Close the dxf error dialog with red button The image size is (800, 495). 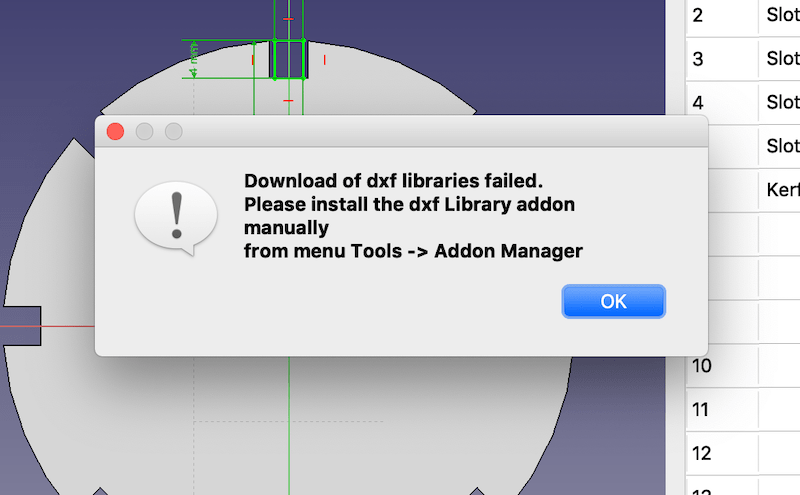tap(115, 132)
